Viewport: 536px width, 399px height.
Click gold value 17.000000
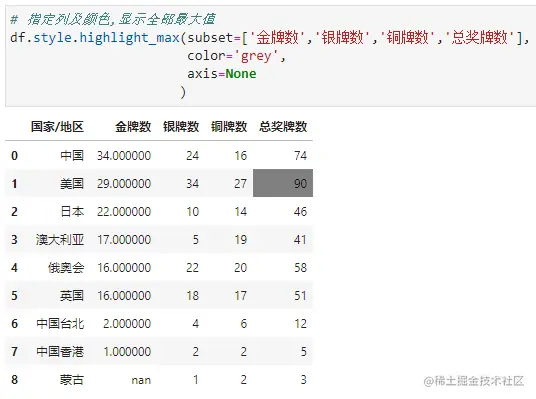point(124,240)
